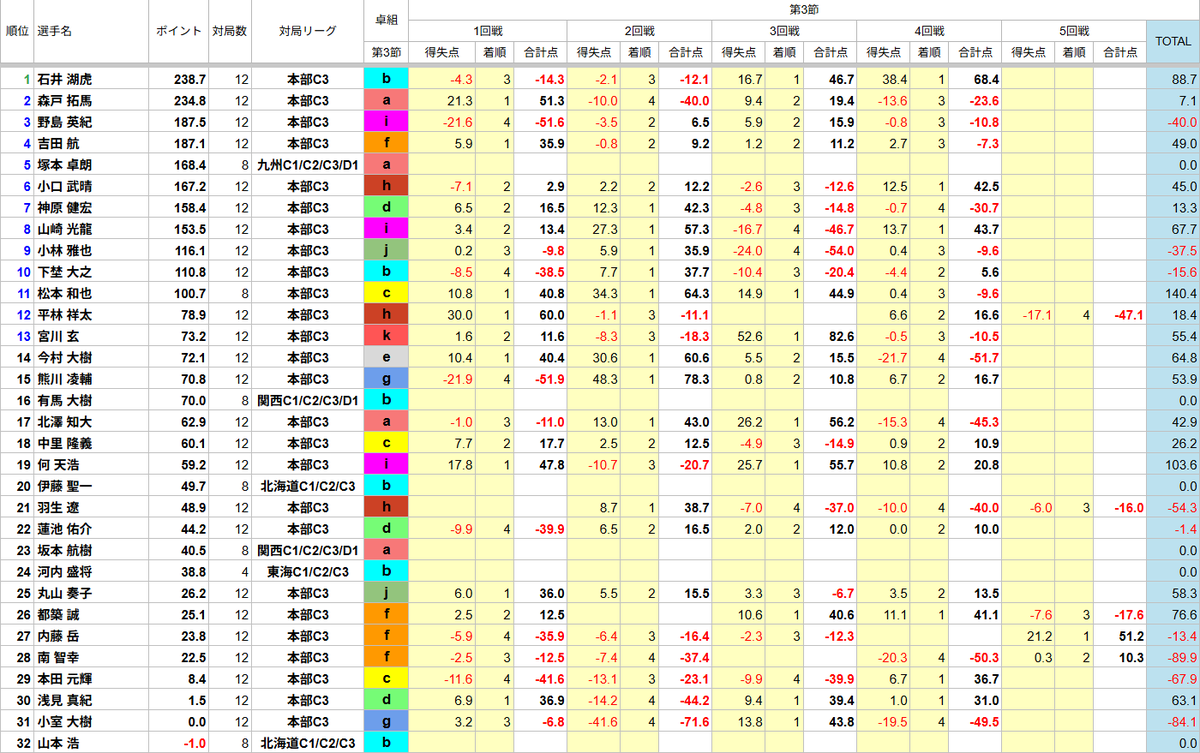Click the 5回戦 header cell
The width and height of the screenshot is (1200, 753).
(1073, 31)
